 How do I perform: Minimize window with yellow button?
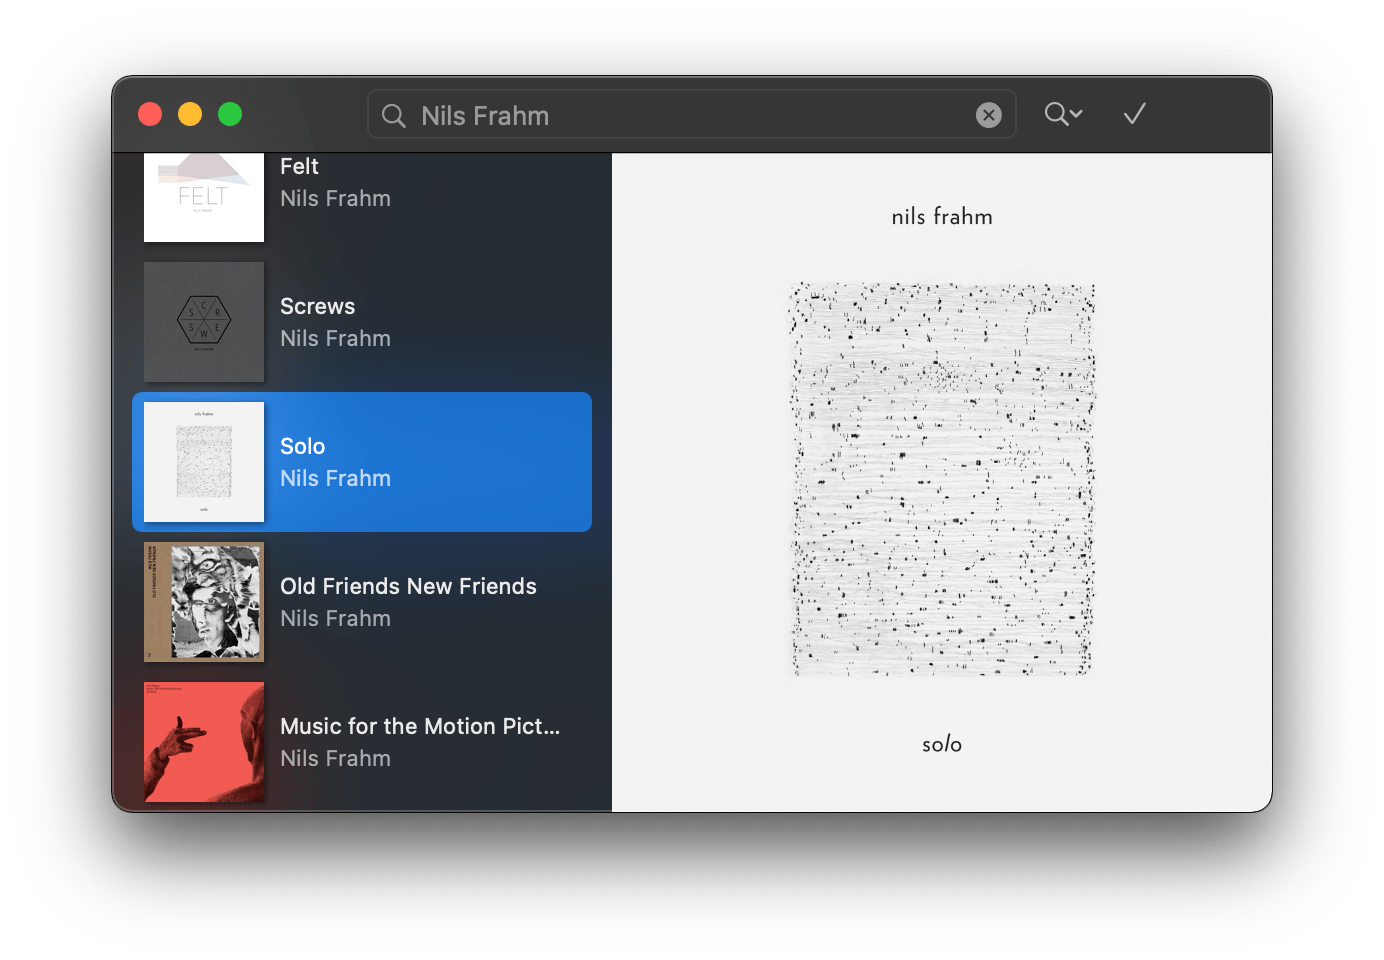[x=190, y=114]
